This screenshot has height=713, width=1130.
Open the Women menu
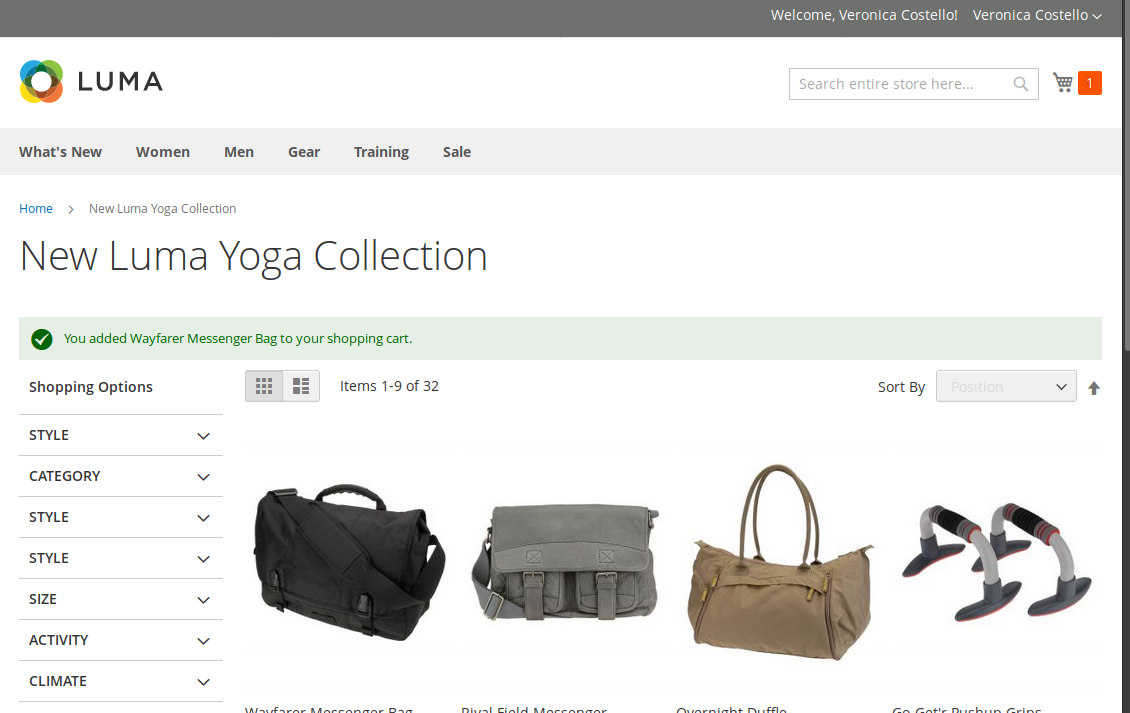pyautogui.click(x=163, y=152)
